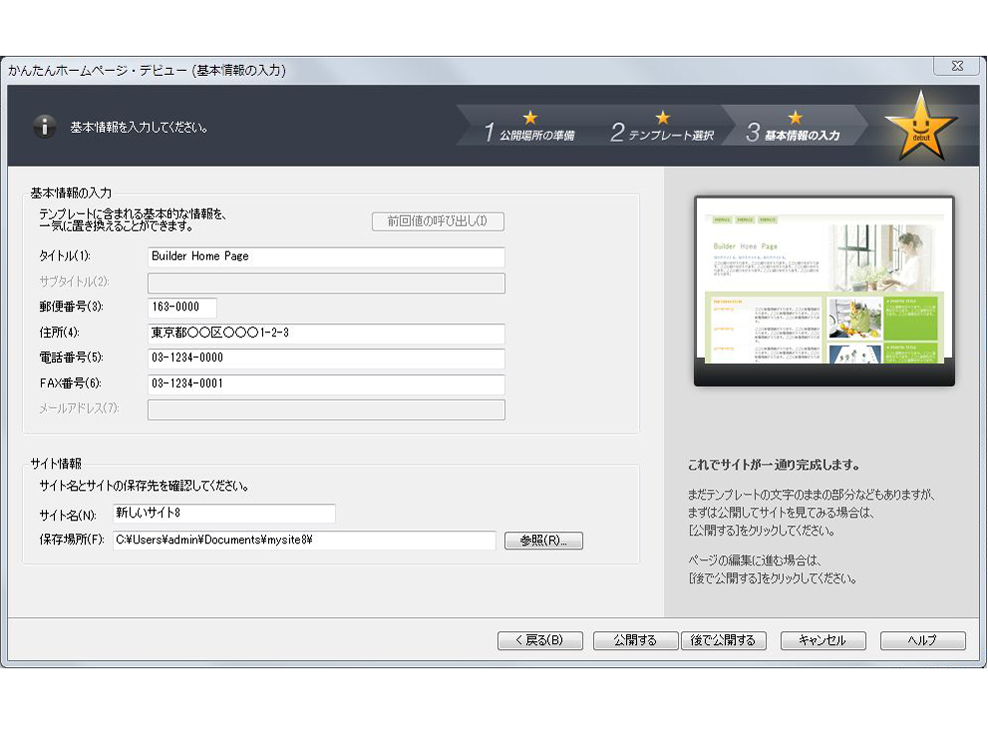Click the info icon beside the instruction text
The height and width of the screenshot is (741, 988).
[x=44, y=127]
